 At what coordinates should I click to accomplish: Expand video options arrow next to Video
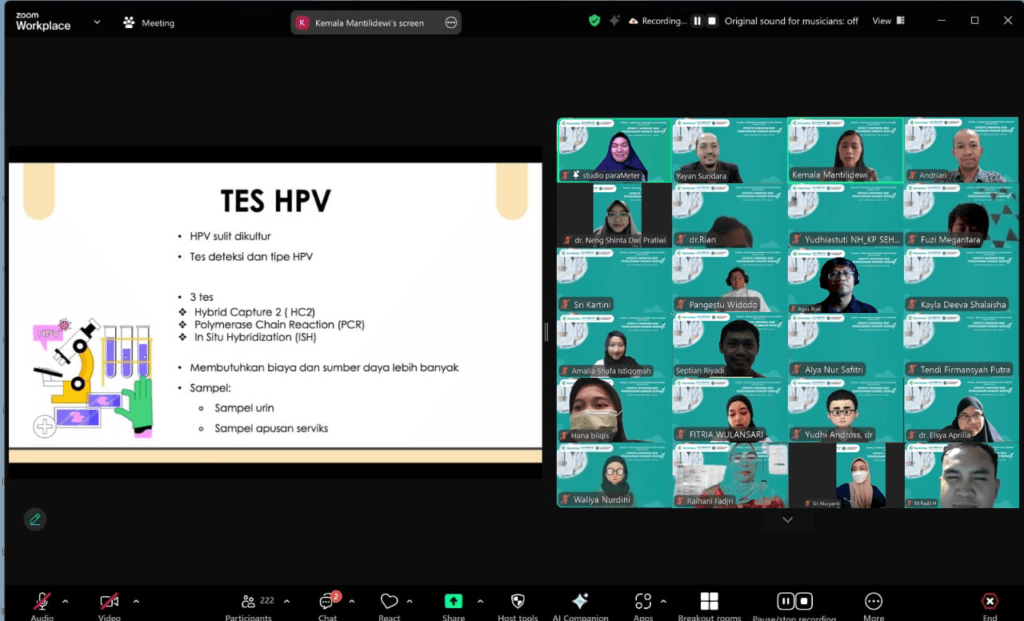pyautogui.click(x=136, y=601)
